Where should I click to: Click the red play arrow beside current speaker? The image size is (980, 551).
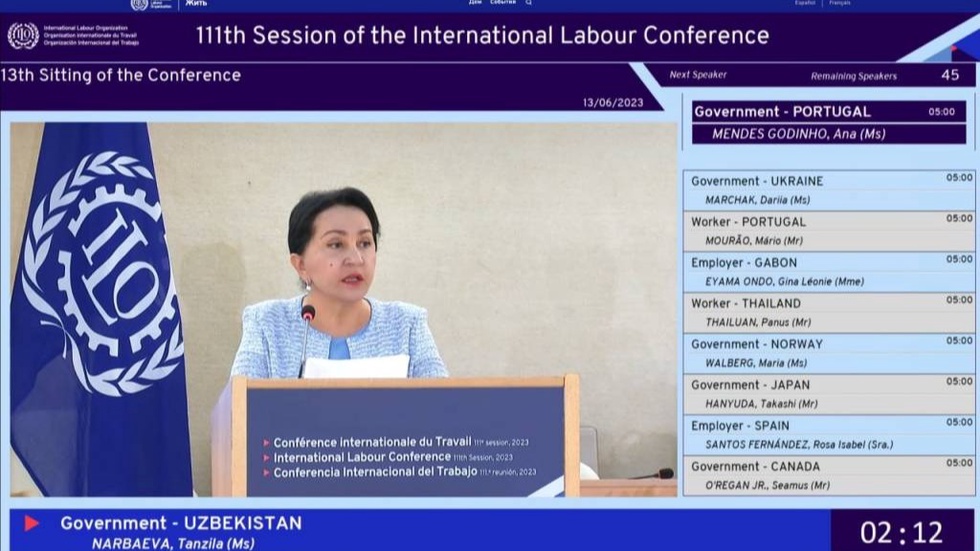coord(32,523)
